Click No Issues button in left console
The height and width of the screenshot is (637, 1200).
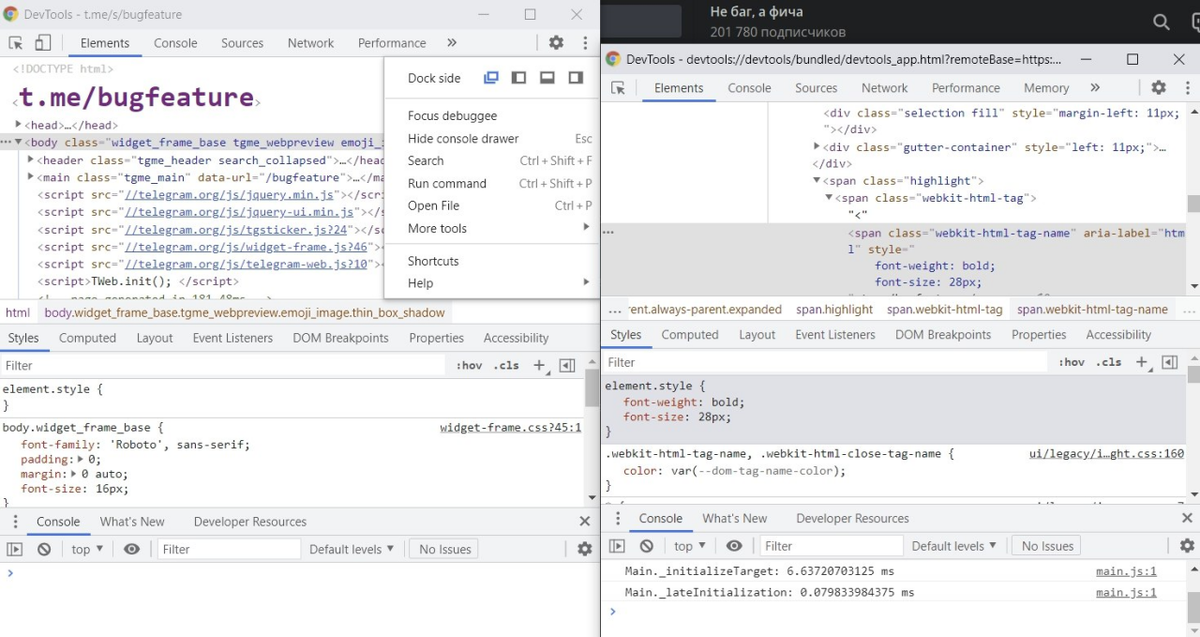point(445,549)
